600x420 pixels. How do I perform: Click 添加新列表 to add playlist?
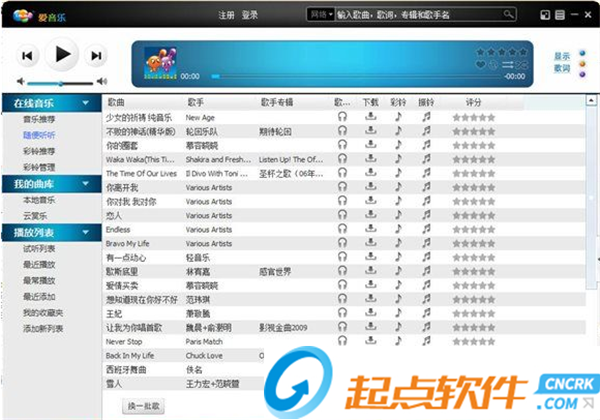click(43, 329)
